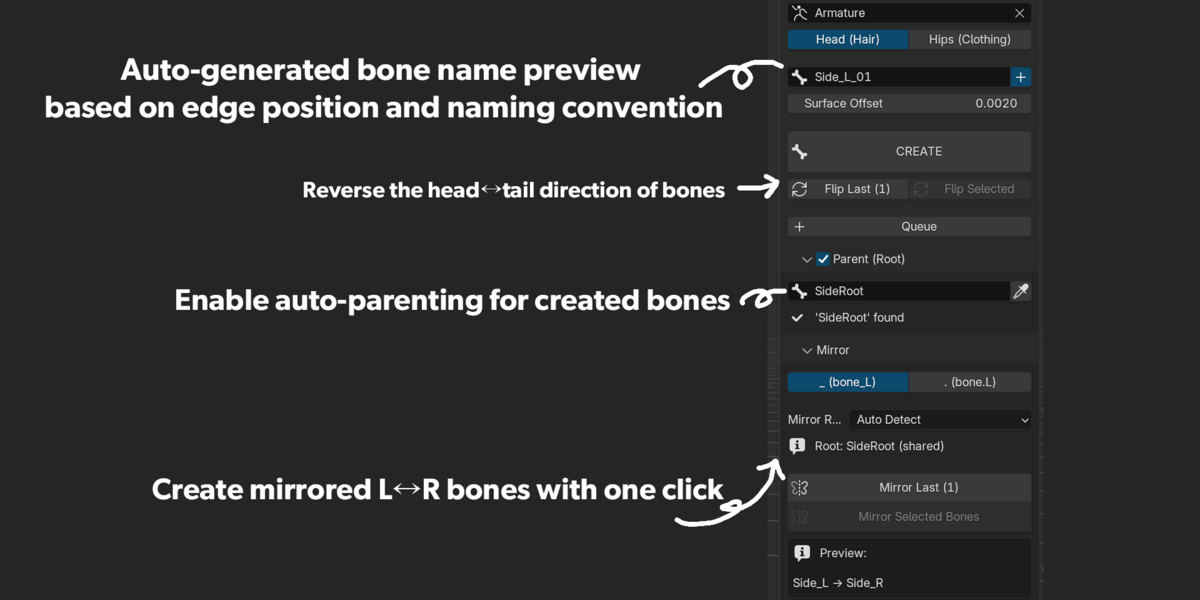The height and width of the screenshot is (600, 1200).
Task: Click the plus icon on Queue
Action: [799, 227]
